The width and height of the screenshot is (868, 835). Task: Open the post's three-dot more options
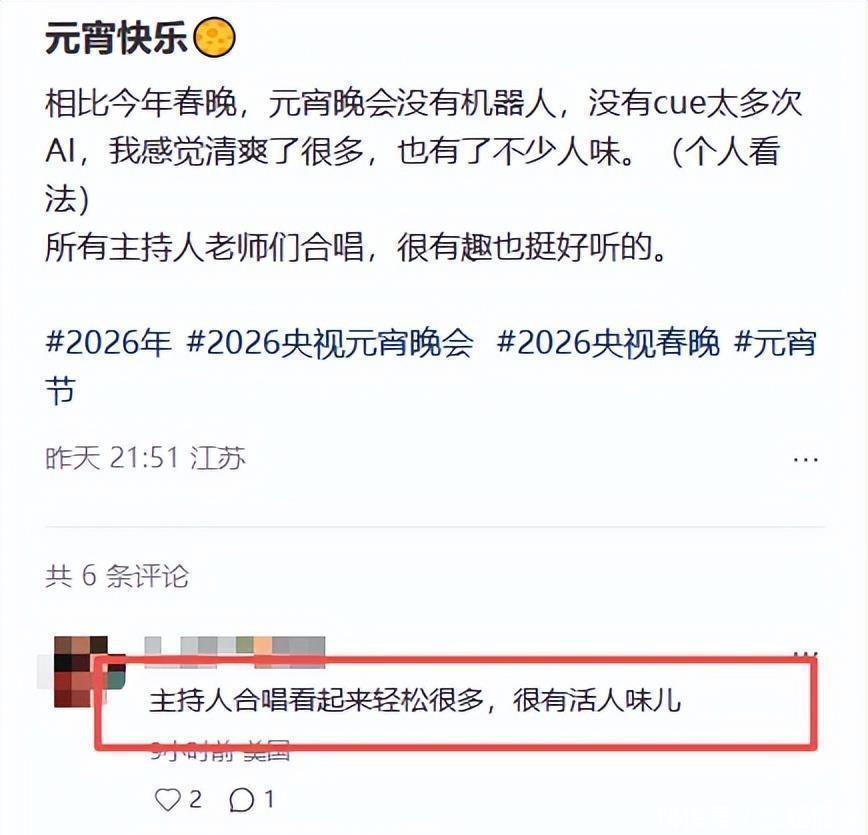pyautogui.click(x=805, y=459)
